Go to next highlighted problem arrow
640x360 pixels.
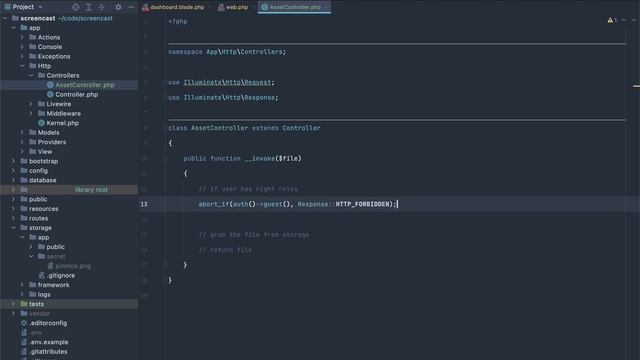[633, 20]
